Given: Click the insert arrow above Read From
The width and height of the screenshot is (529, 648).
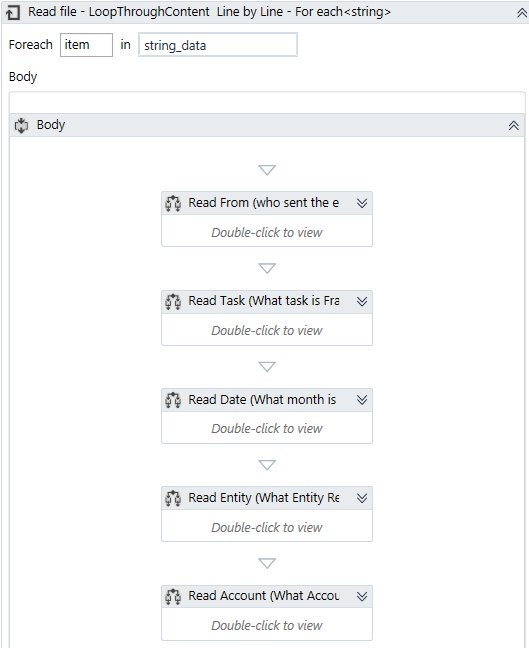Looking at the screenshot, I should 267,170.
